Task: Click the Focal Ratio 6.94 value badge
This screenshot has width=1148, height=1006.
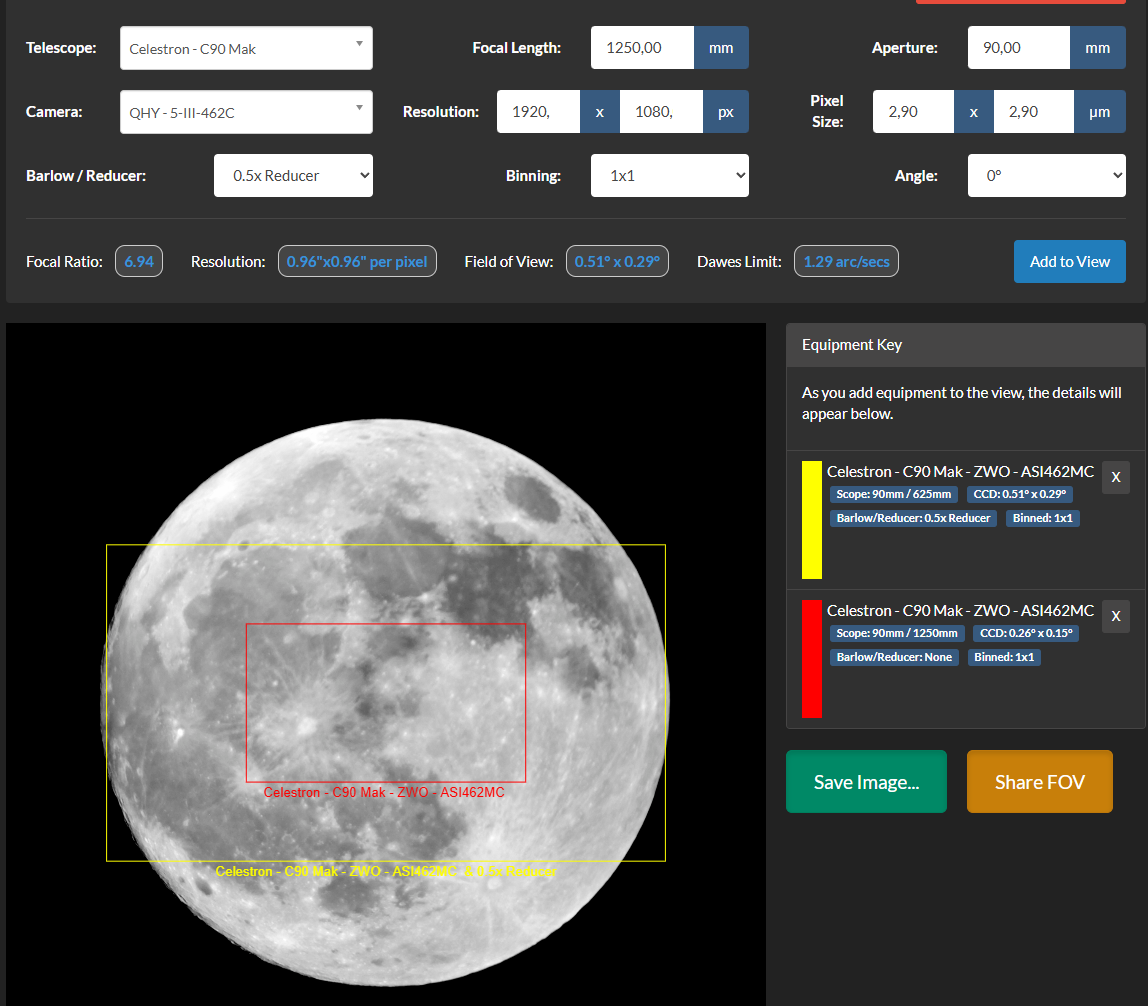Action: (x=139, y=261)
